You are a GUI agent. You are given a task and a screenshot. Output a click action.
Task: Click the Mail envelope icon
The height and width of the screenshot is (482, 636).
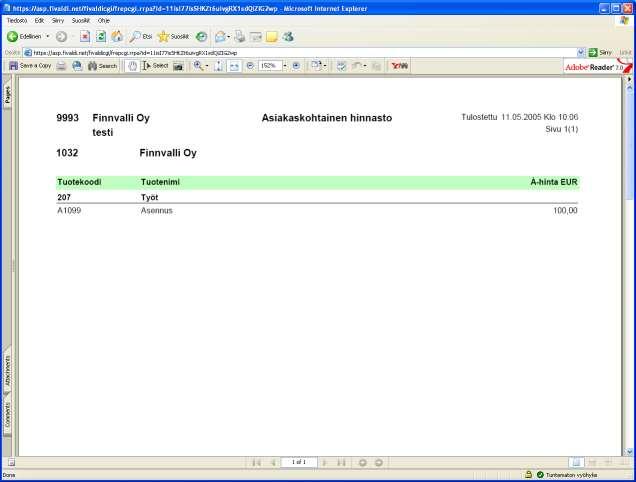[220, 37]
